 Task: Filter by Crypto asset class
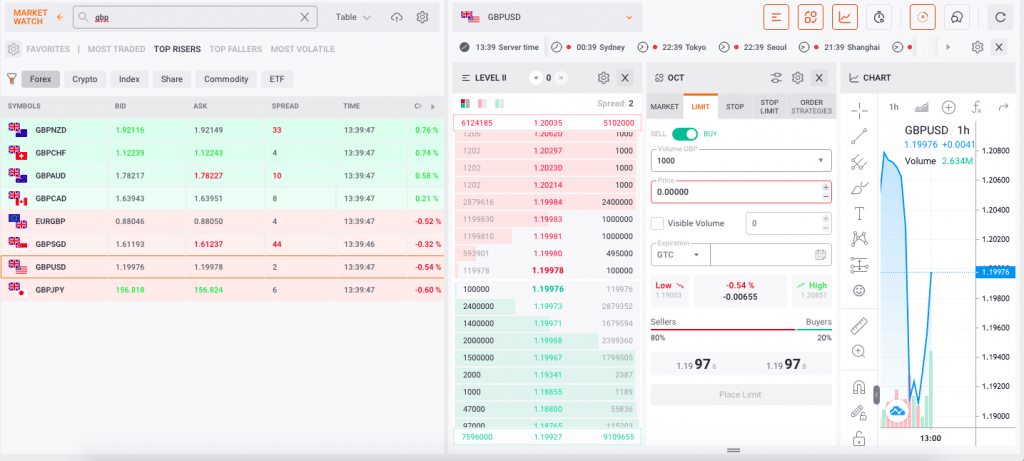click(x=85, y=79)
